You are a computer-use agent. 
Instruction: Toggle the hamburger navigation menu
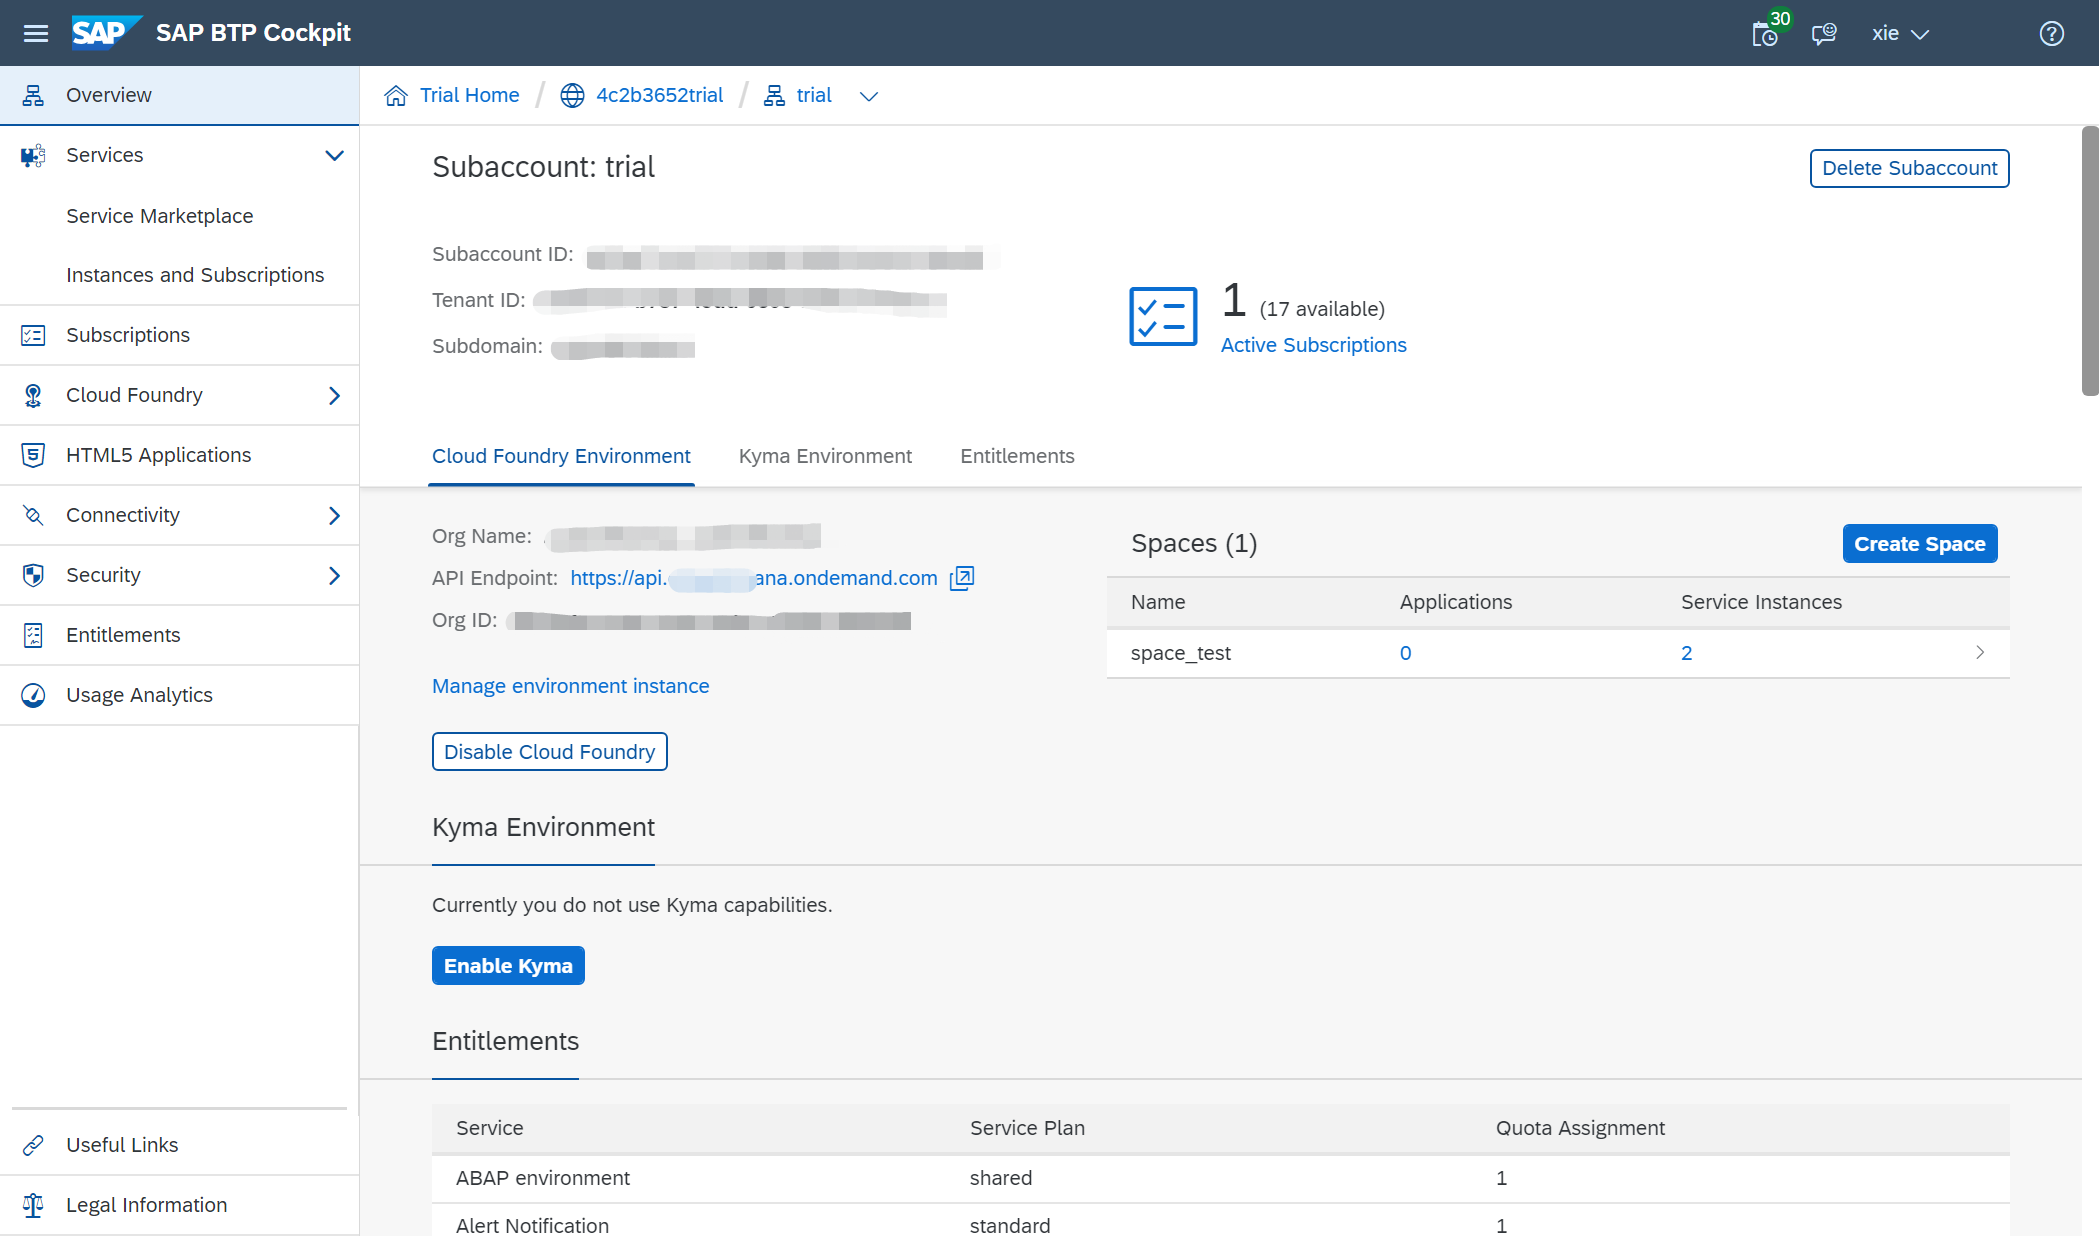click(x=36, y=33)
